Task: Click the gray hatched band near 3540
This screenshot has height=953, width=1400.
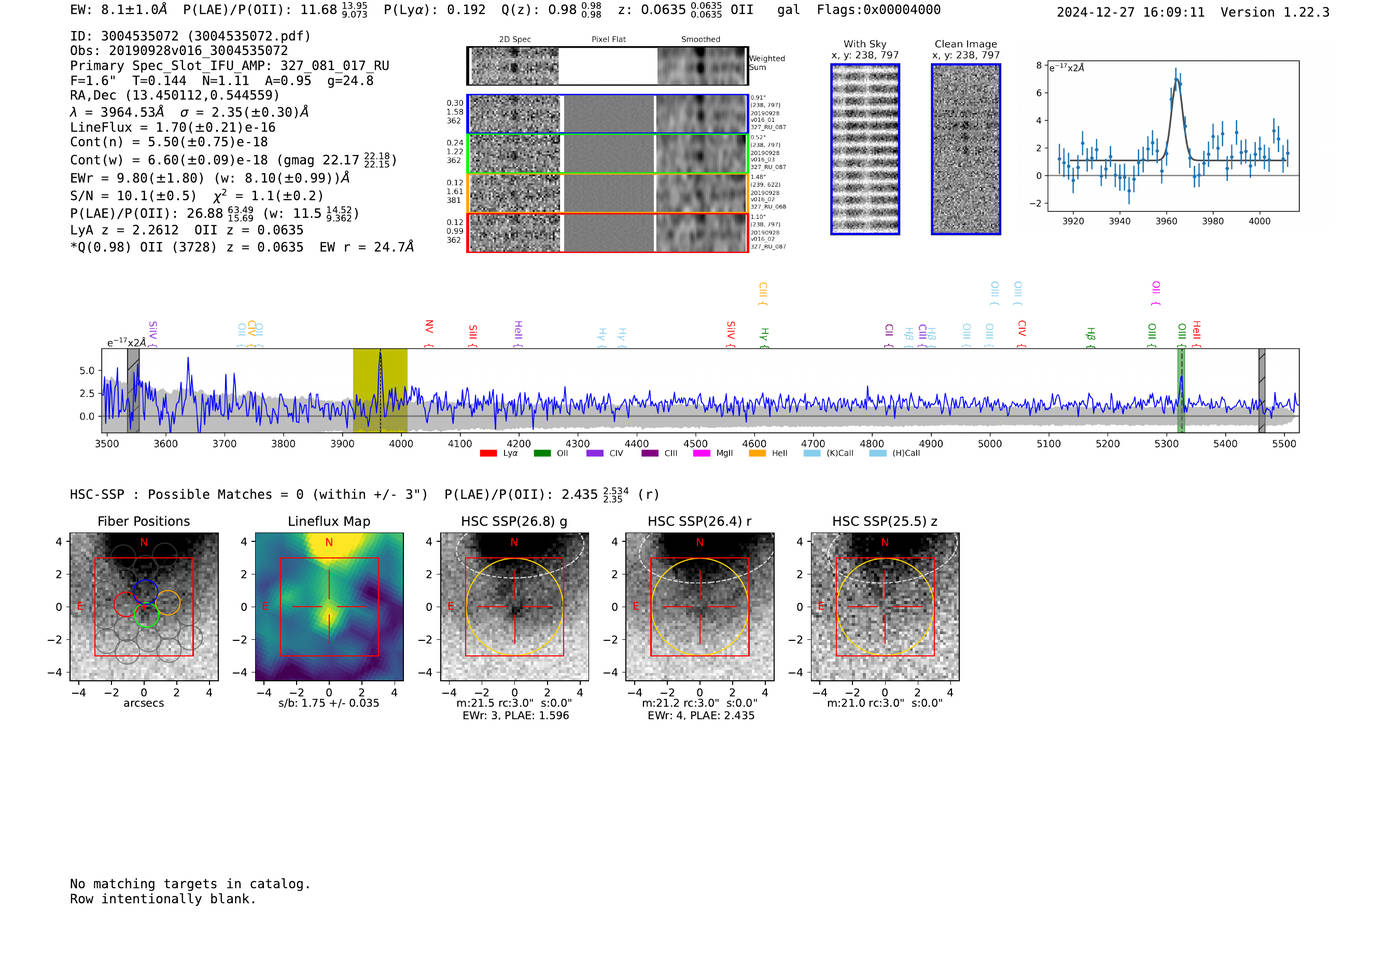Action: click(x=133, y=390)
